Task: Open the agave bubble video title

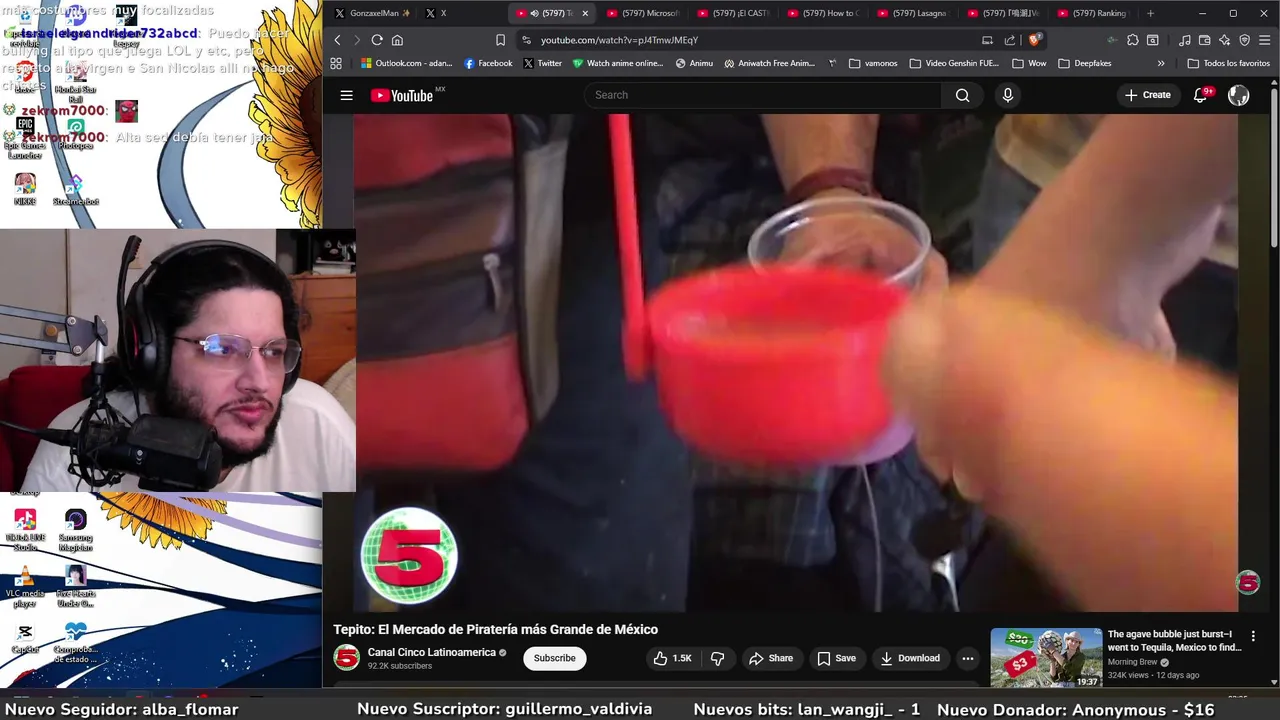Action: pyautogui.click(x=1174, y=641)
